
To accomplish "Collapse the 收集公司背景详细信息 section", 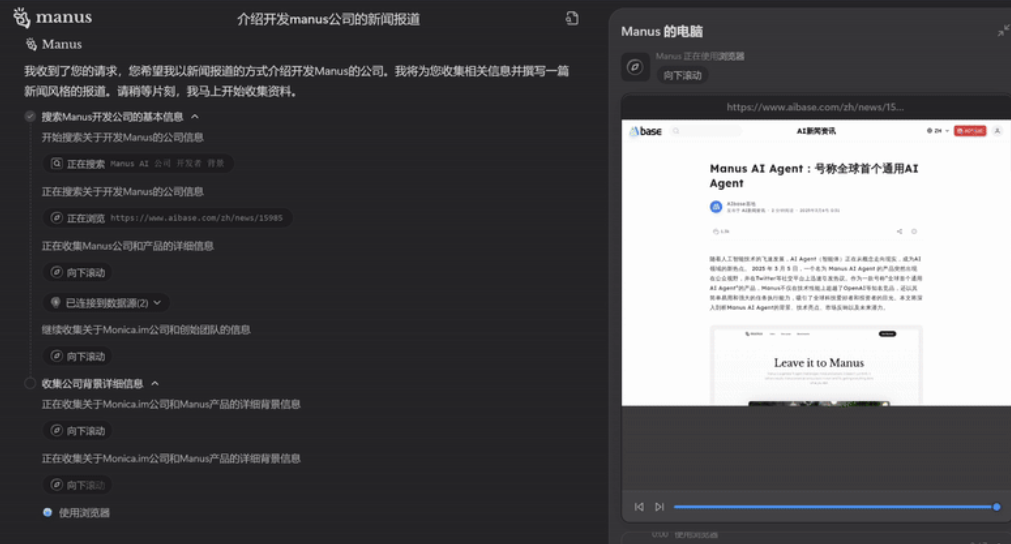I will [155, 383].
